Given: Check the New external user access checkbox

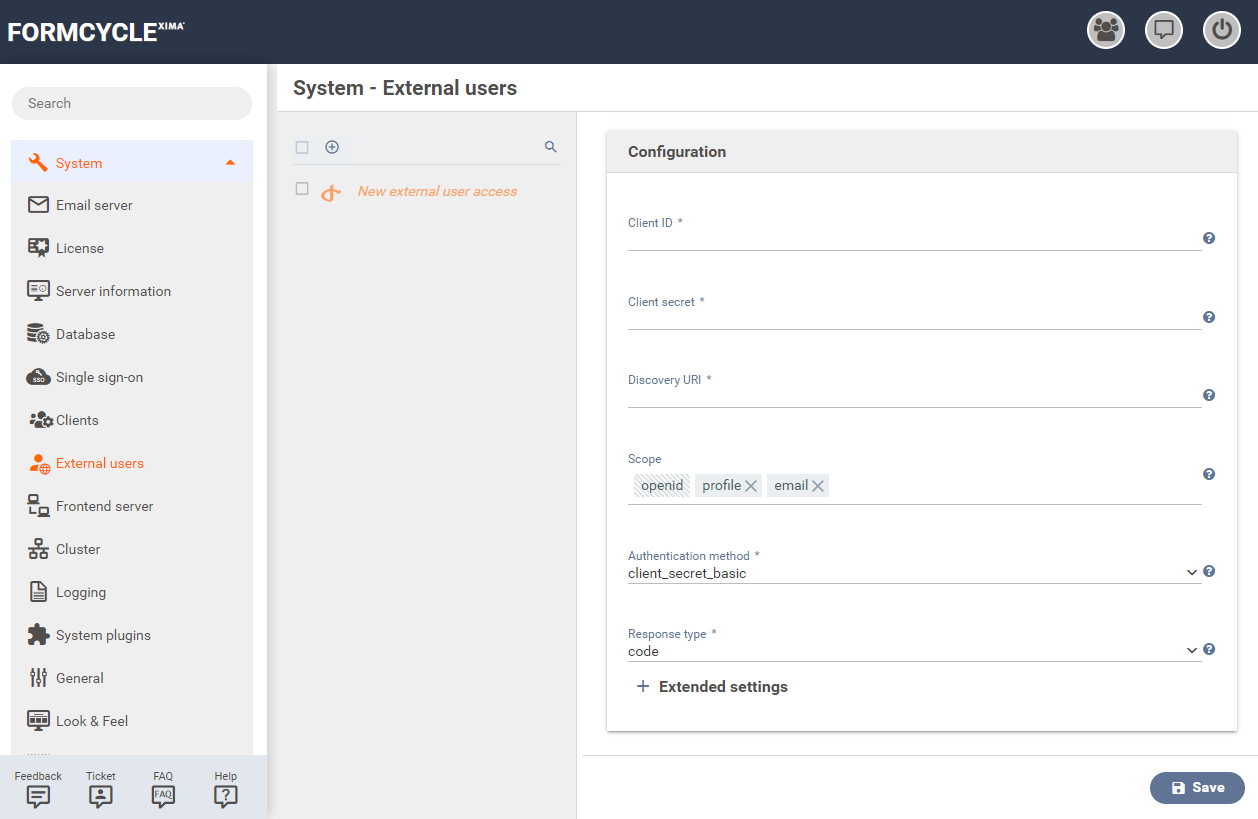Looking at the screenshot, I should pyautogui.click(x=302, y=189).
